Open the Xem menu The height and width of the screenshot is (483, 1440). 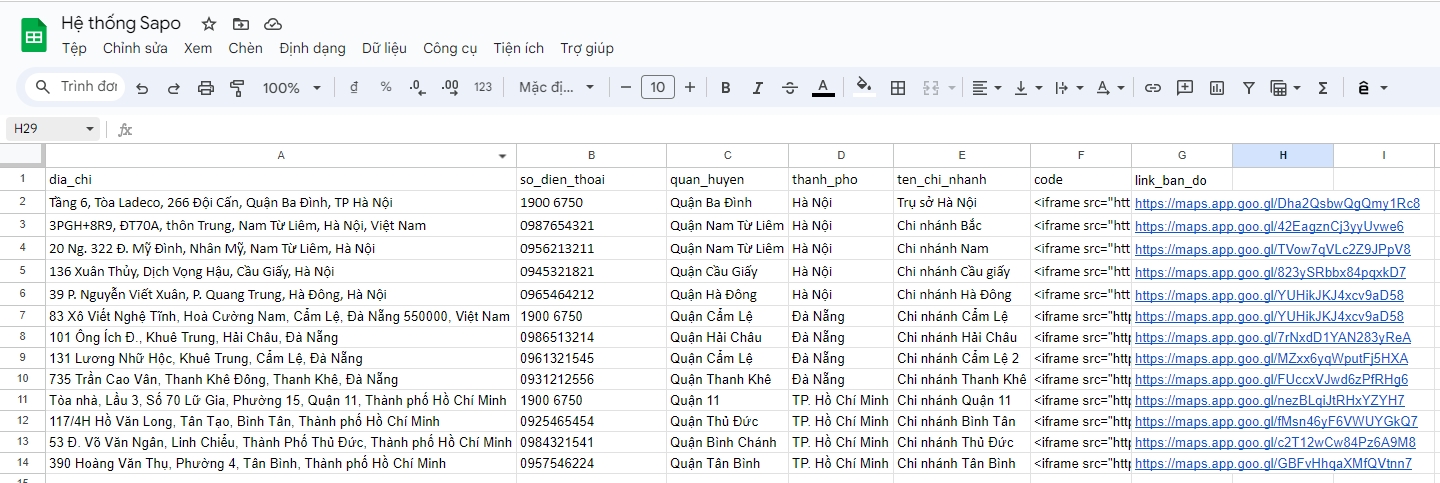tap(198, 48)
